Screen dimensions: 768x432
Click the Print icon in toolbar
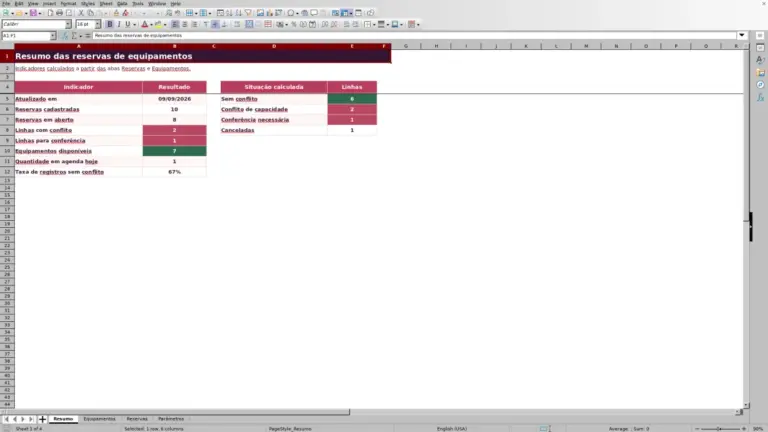[59, 13]
